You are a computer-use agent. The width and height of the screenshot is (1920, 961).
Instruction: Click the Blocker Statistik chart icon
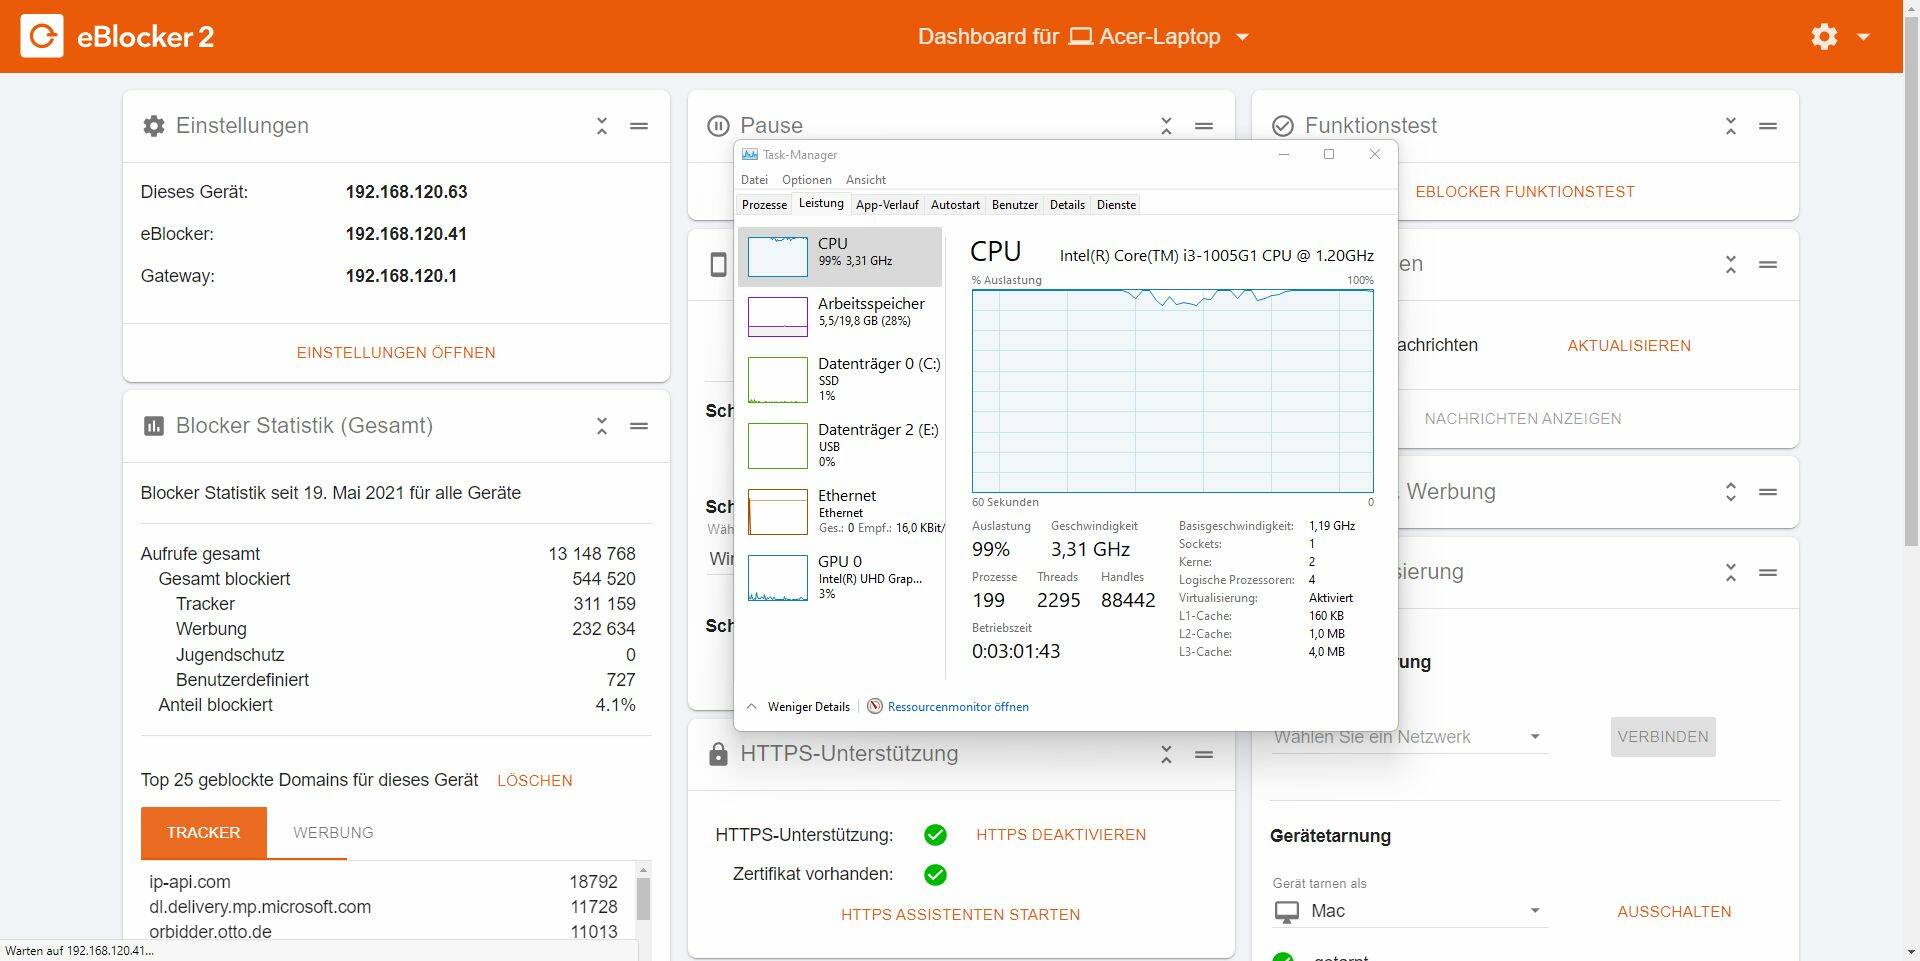(154, 426)
